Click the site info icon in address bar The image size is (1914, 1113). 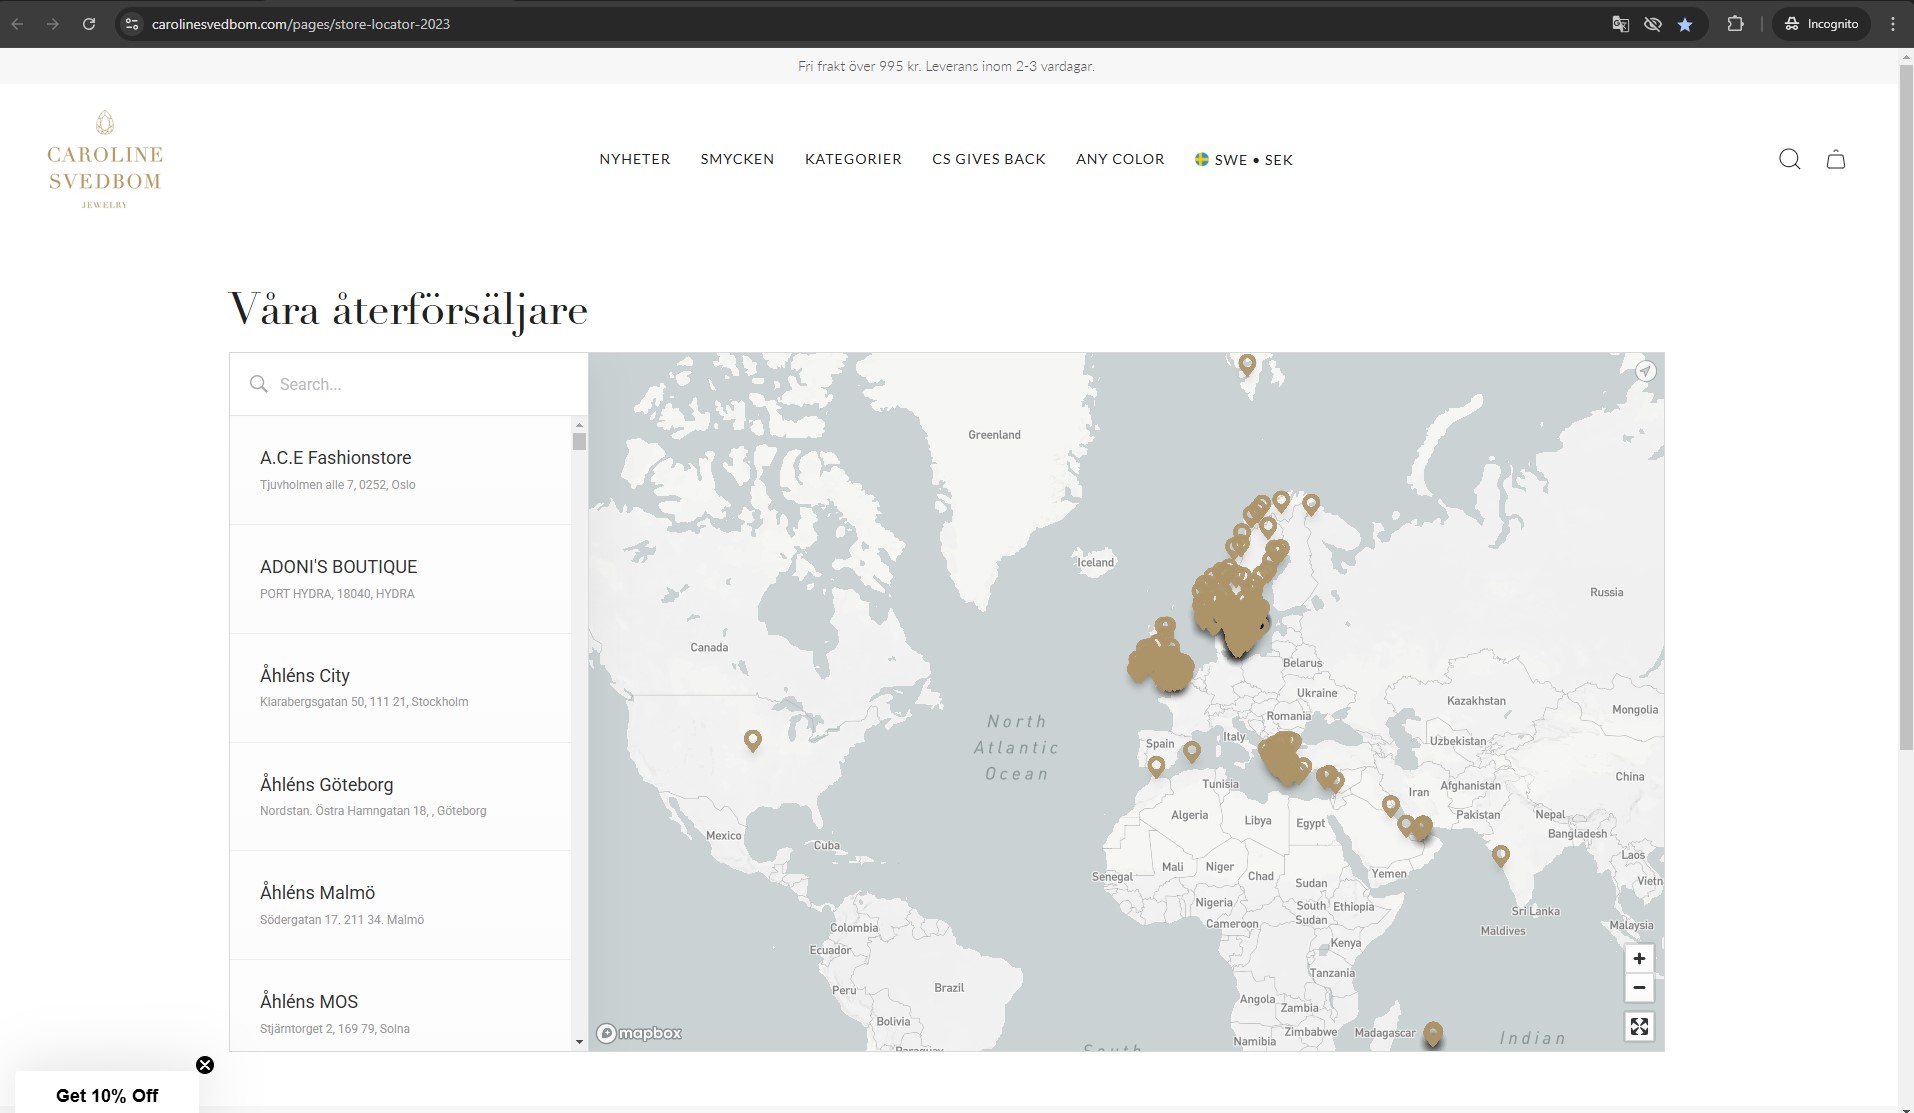coord(132,24)
